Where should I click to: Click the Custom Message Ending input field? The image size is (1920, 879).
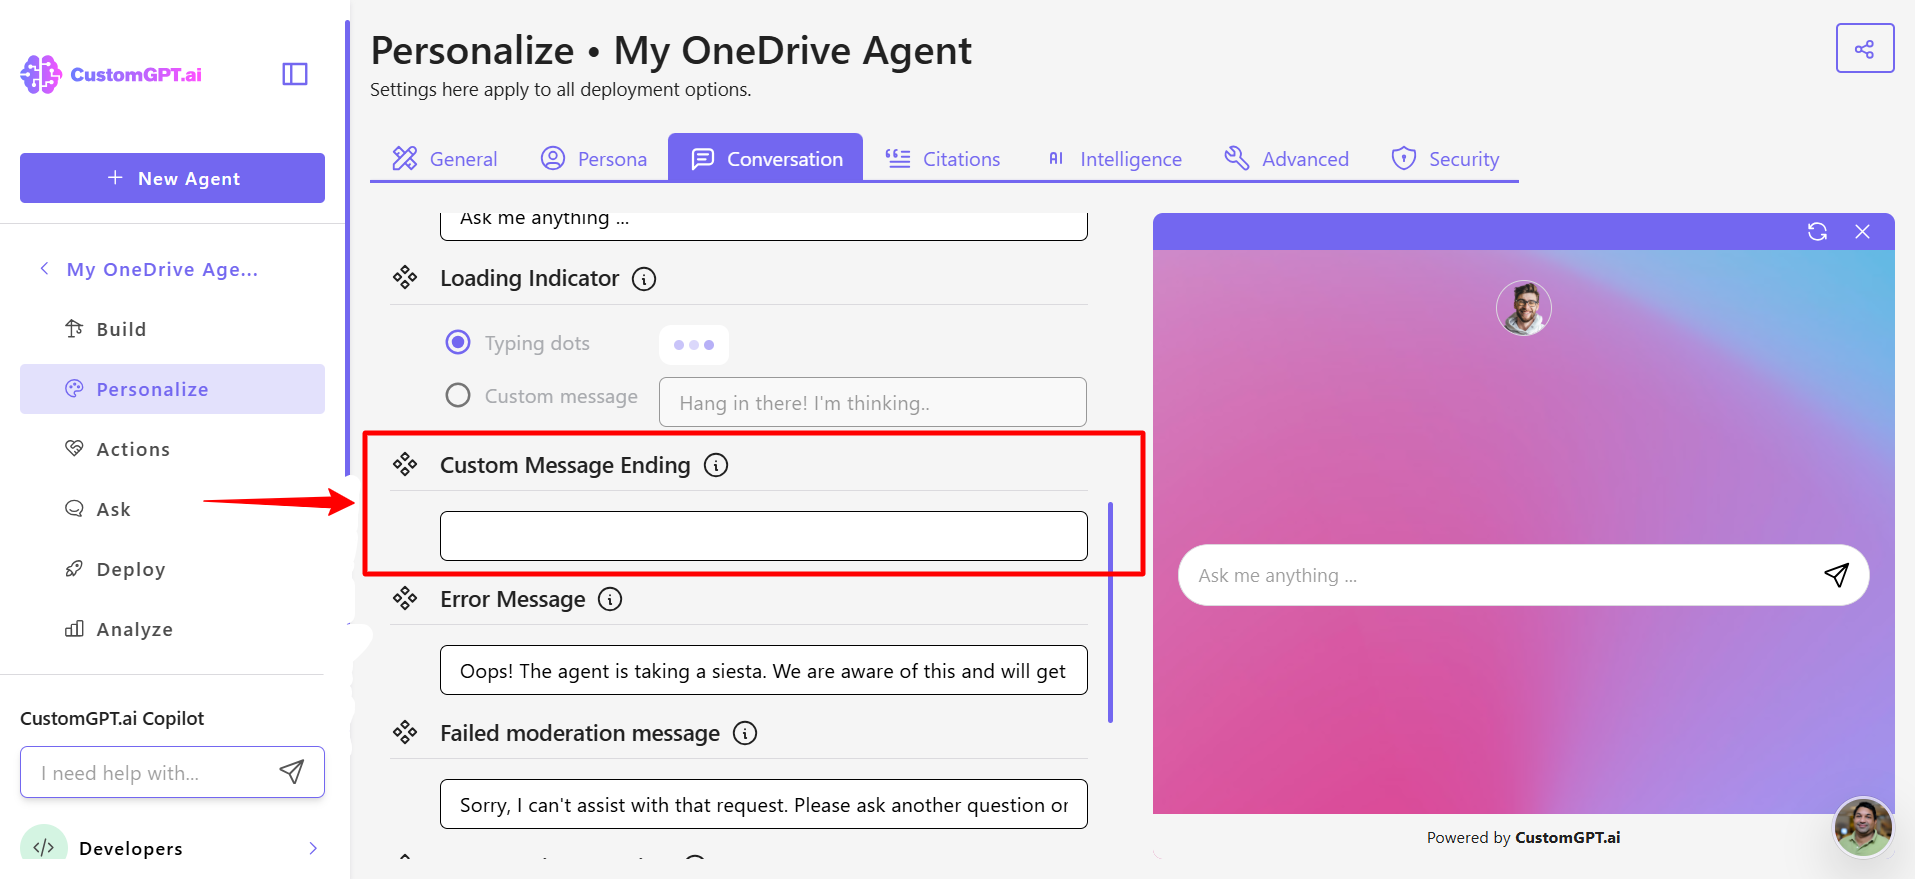764,536
